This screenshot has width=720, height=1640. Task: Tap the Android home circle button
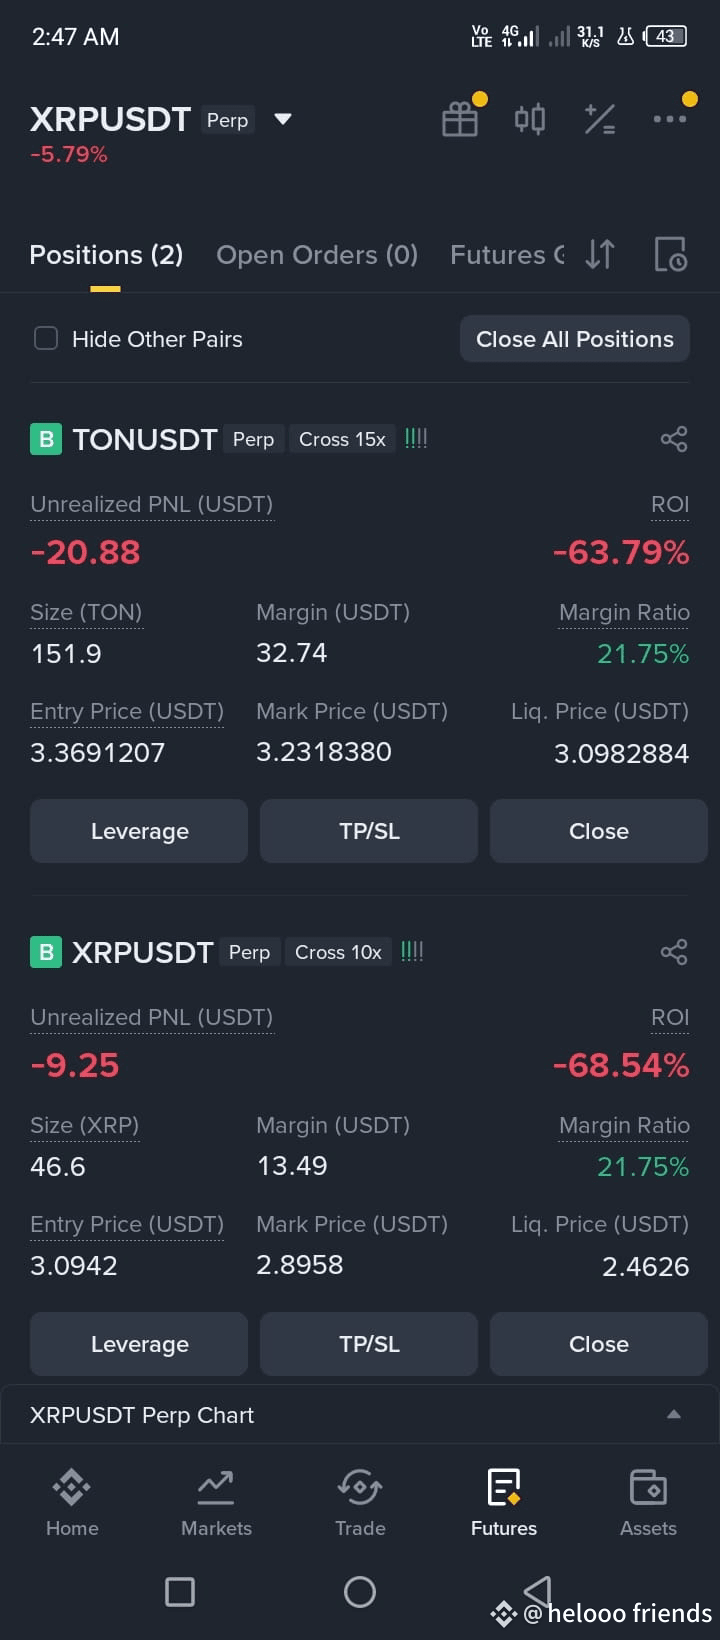(x=360, y=1592)
